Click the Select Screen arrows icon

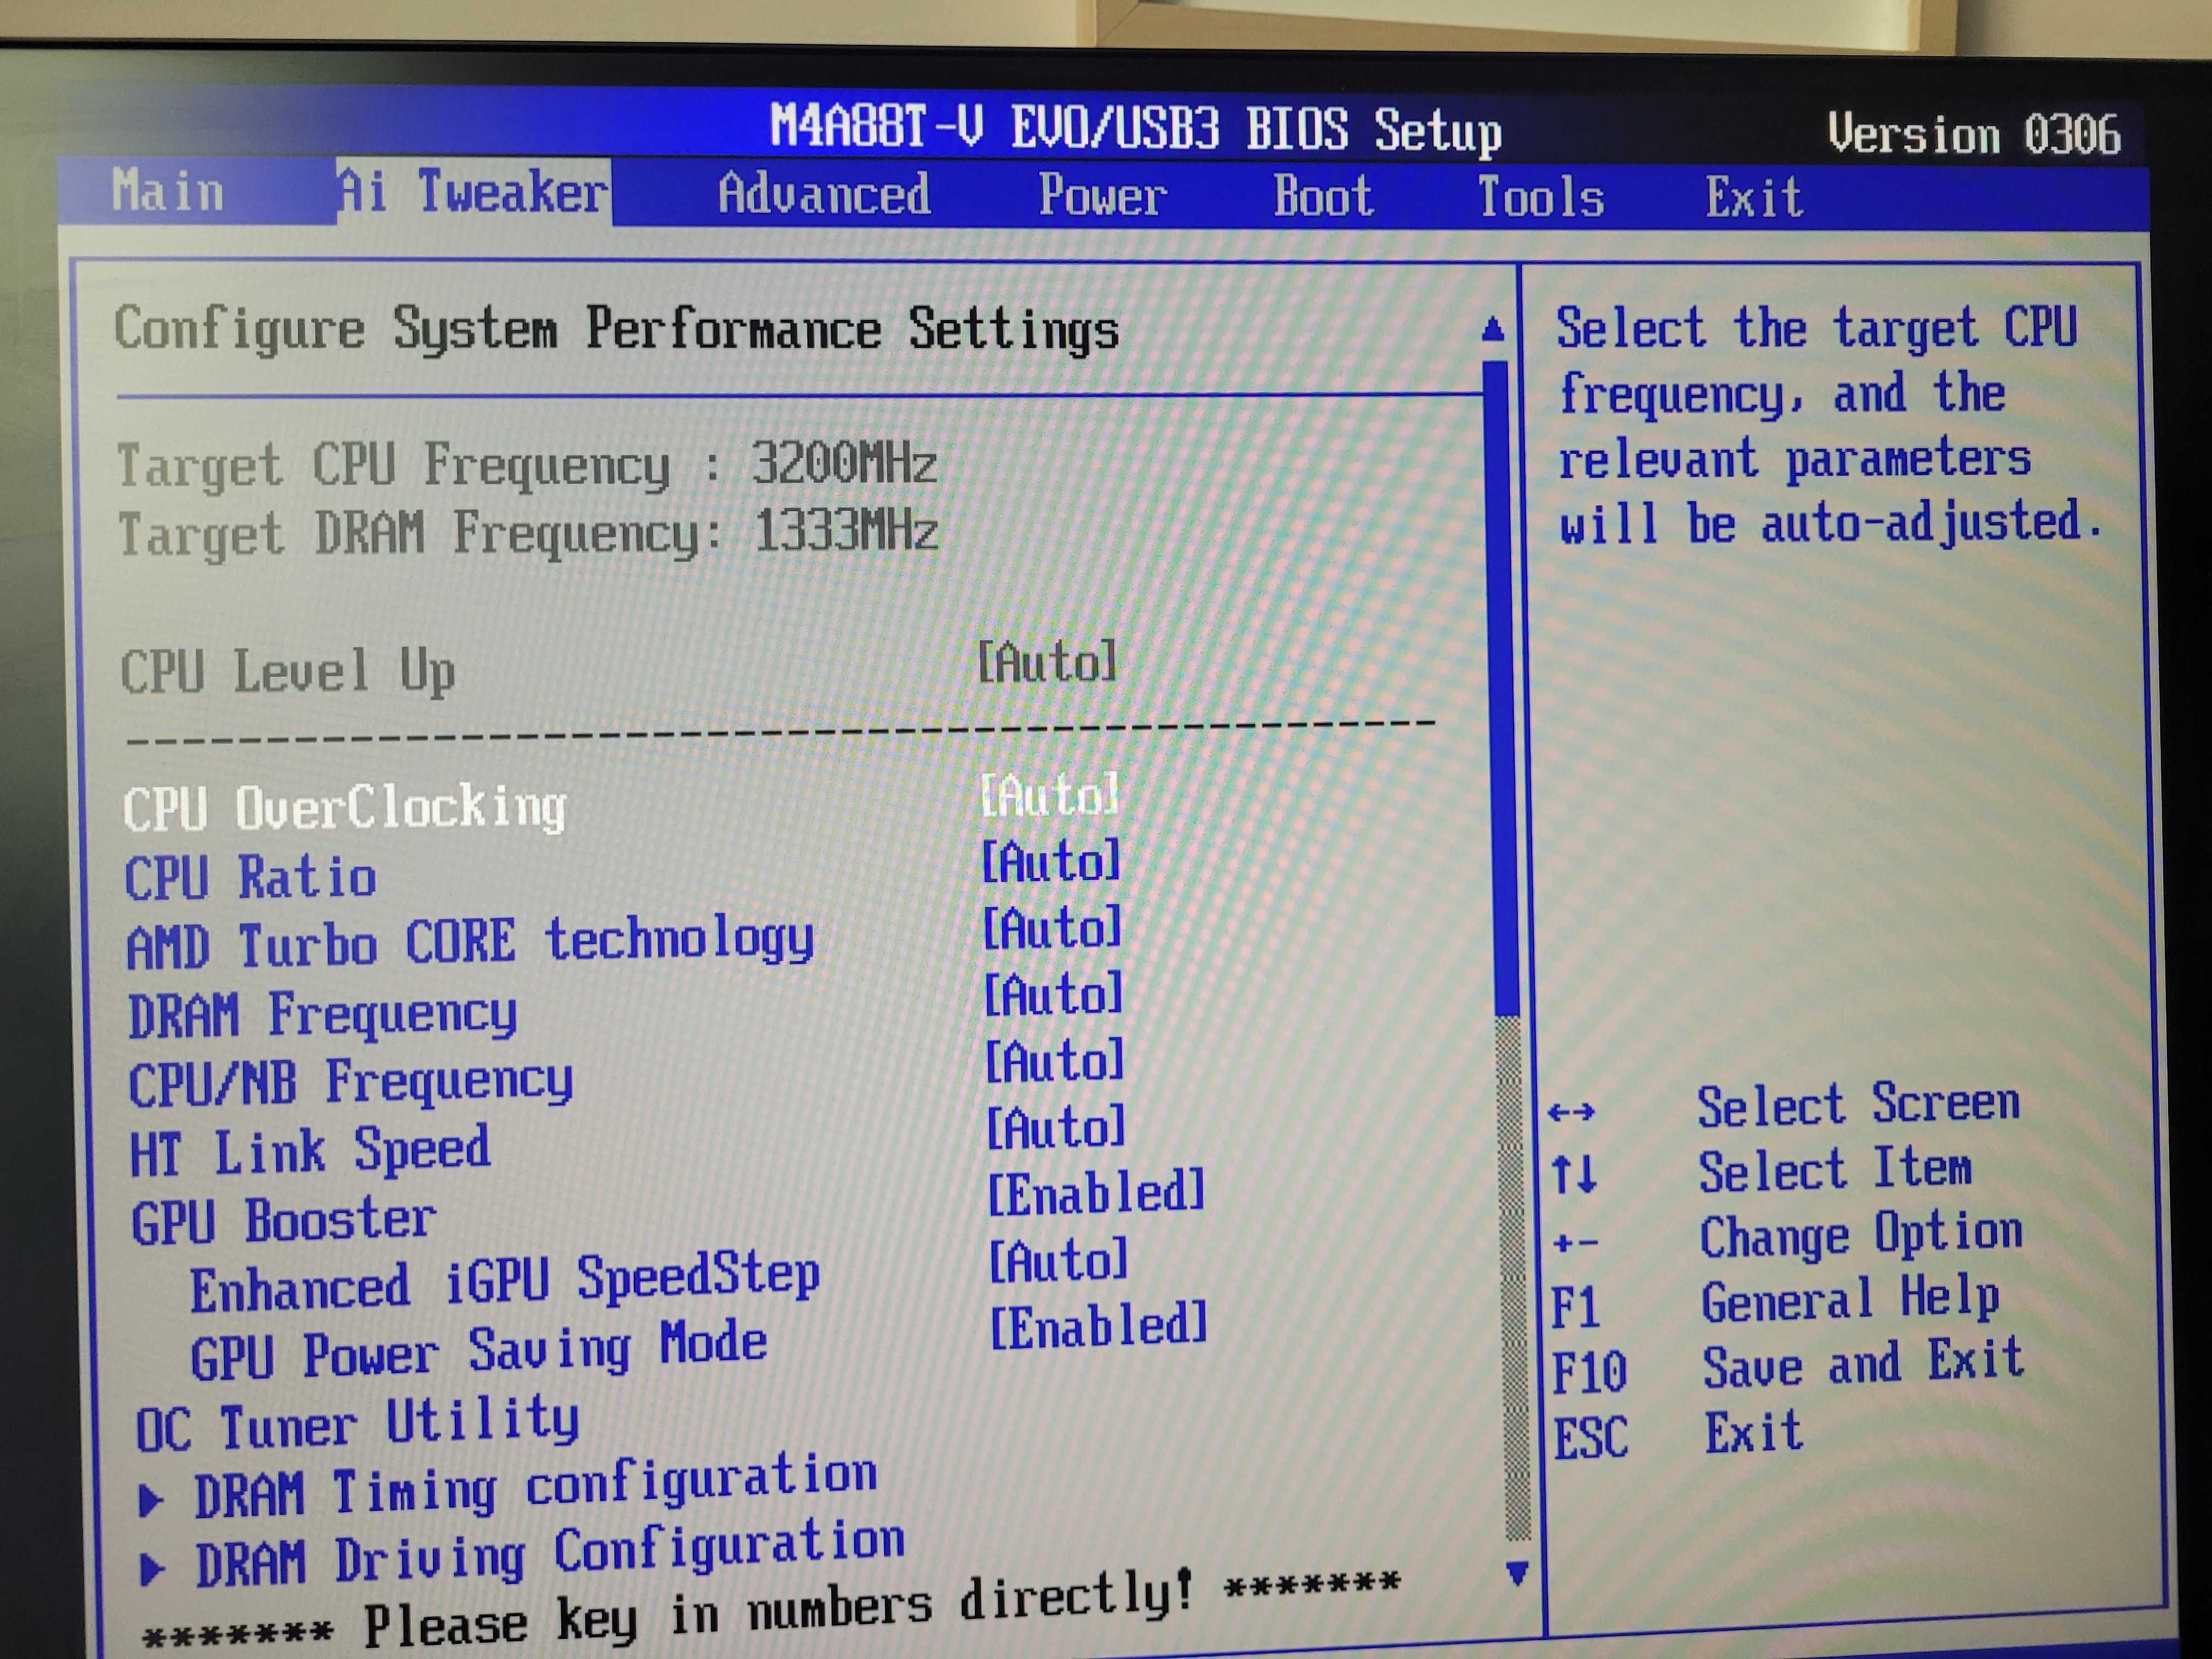coord(1571,1111)
